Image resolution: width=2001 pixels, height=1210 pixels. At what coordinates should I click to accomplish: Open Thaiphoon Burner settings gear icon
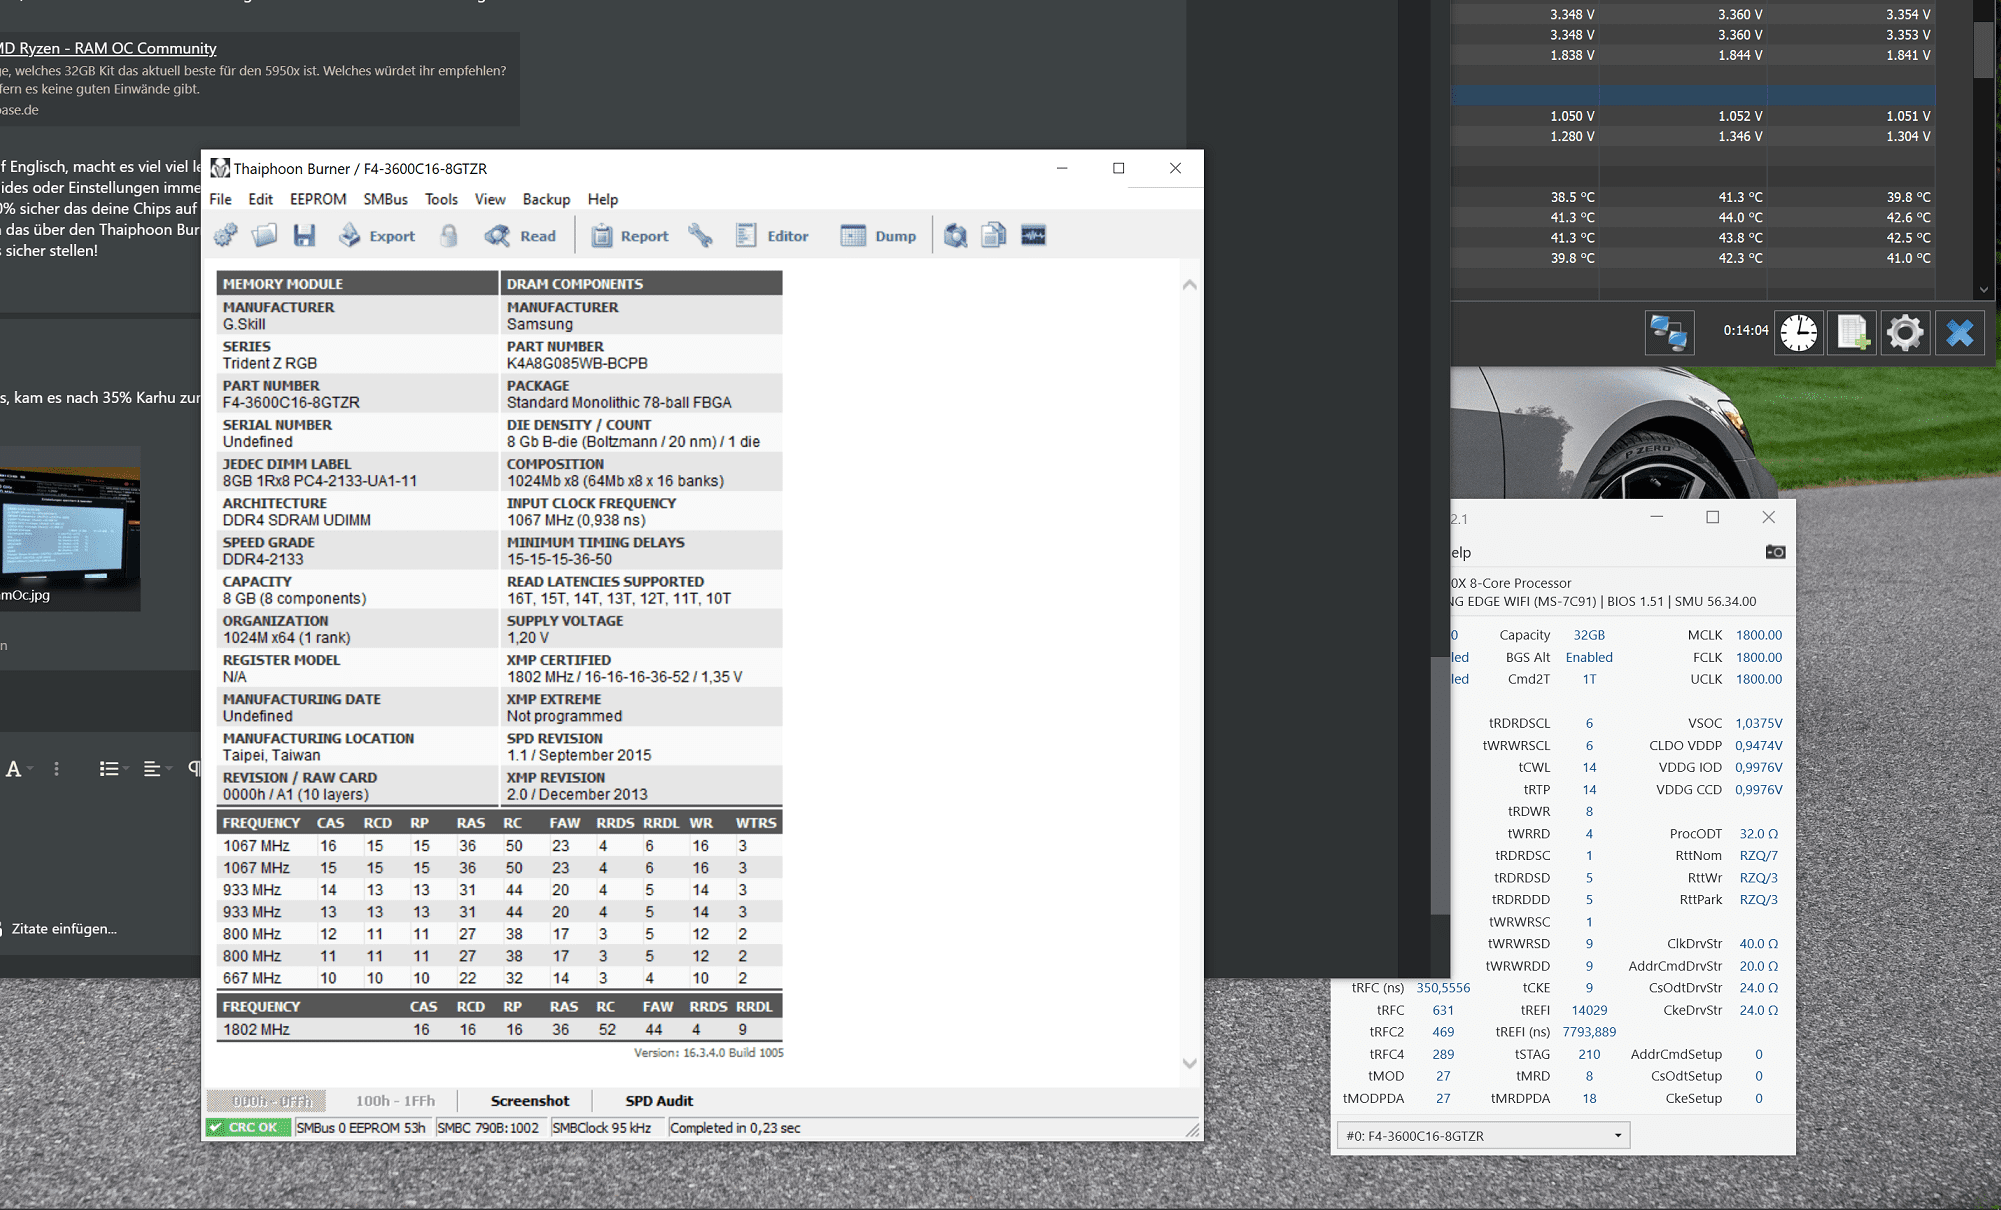(x=226, y=236)
